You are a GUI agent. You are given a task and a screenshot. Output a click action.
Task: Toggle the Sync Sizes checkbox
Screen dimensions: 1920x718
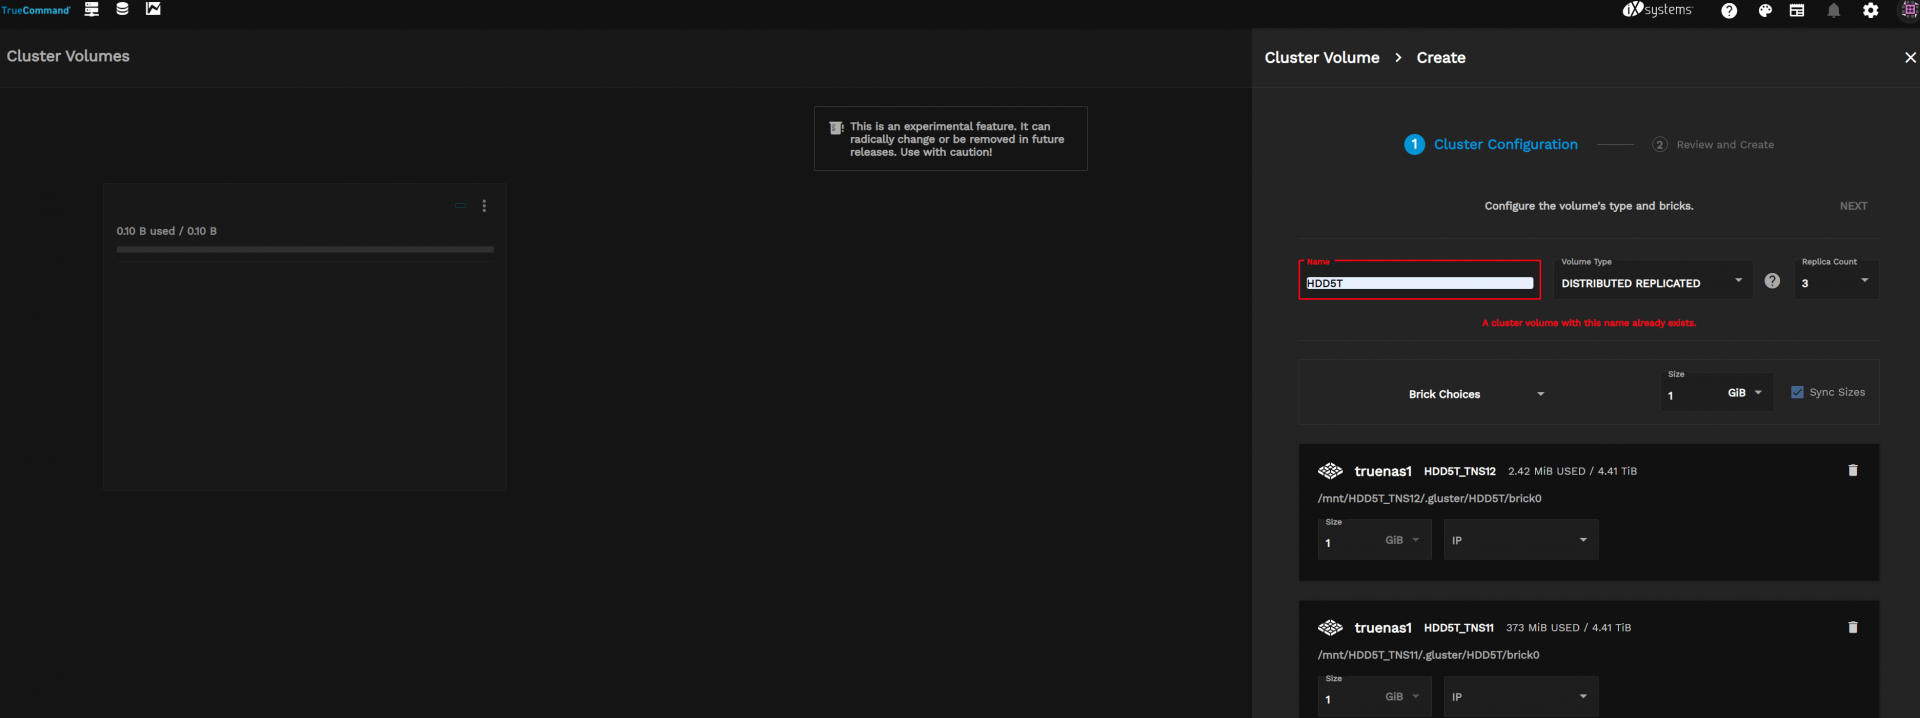[1797, 392]
